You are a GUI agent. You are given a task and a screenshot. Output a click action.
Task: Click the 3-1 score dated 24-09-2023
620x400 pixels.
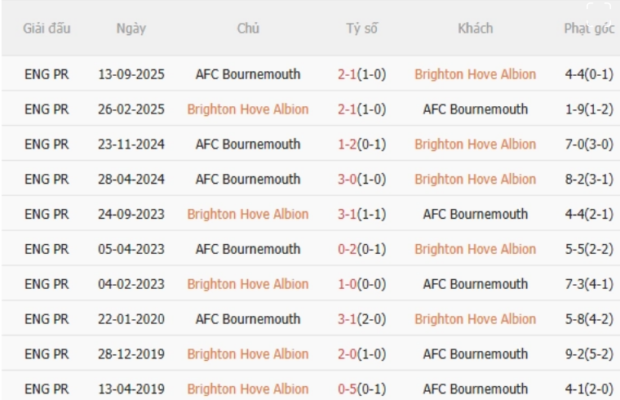coord(361,214)
